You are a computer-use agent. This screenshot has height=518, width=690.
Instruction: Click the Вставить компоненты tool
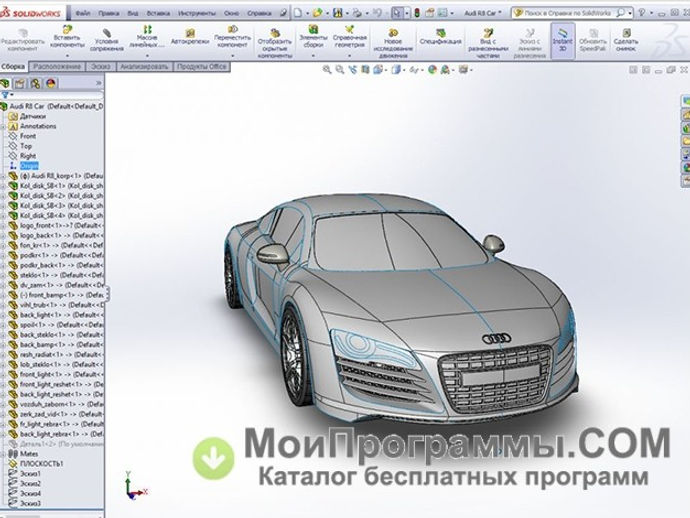tap(67, 37)
